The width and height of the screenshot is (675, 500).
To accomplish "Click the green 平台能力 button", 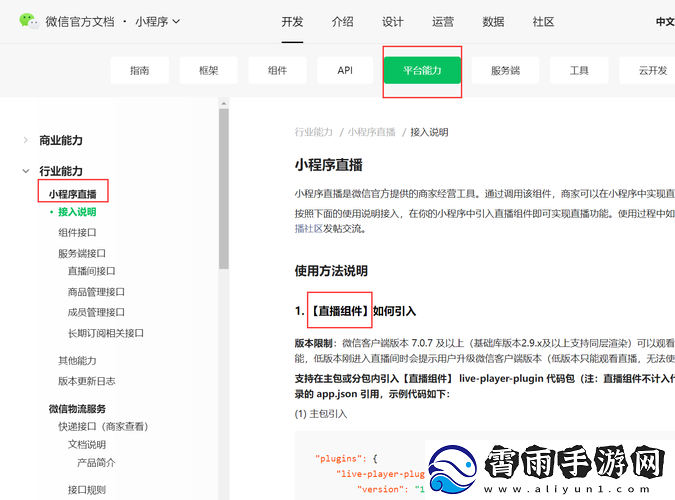I will [x=422, y=70].
